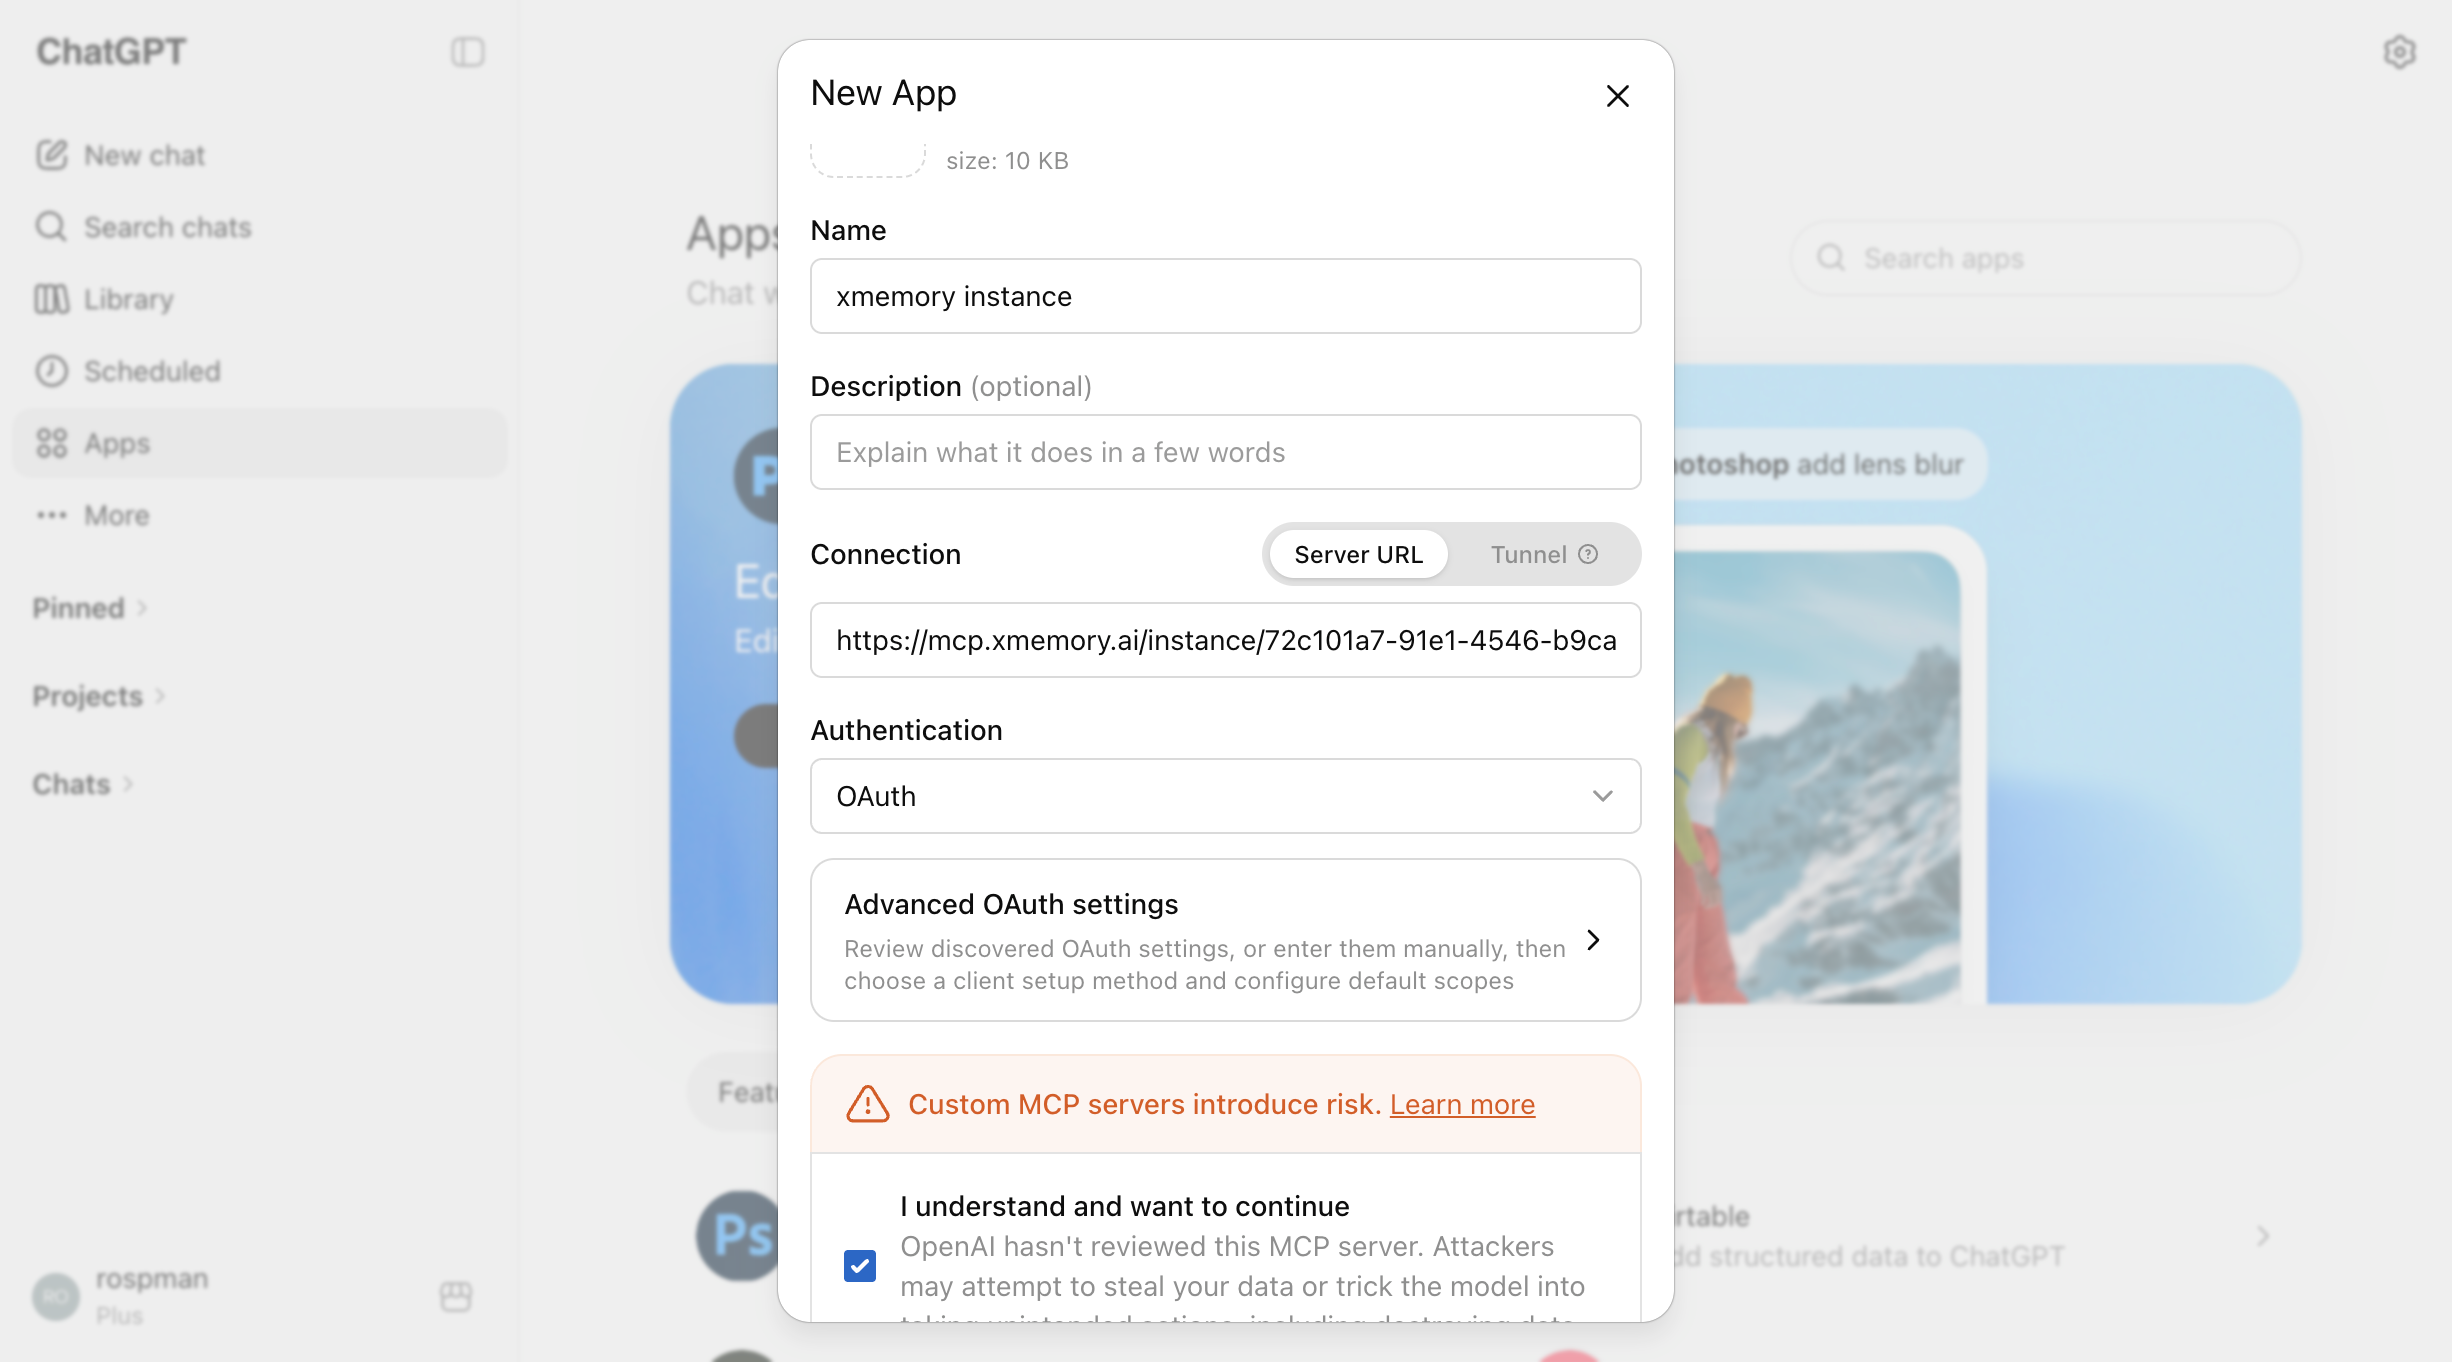Close the New App dialog
The image size is (2452, 1362).
click(1617, 96)
